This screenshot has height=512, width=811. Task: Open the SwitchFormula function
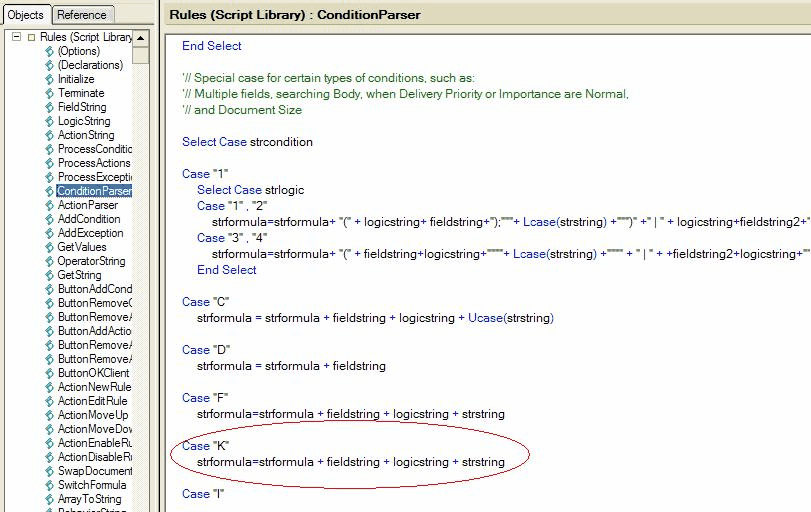pyautogui.click(x=92, y=484)
